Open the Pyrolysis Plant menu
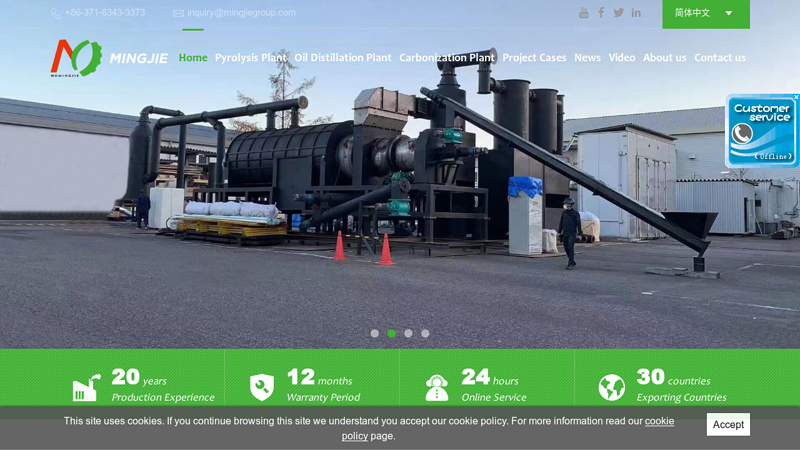The width and height of the screenshot is (800, 450). [x=251, y=58]
